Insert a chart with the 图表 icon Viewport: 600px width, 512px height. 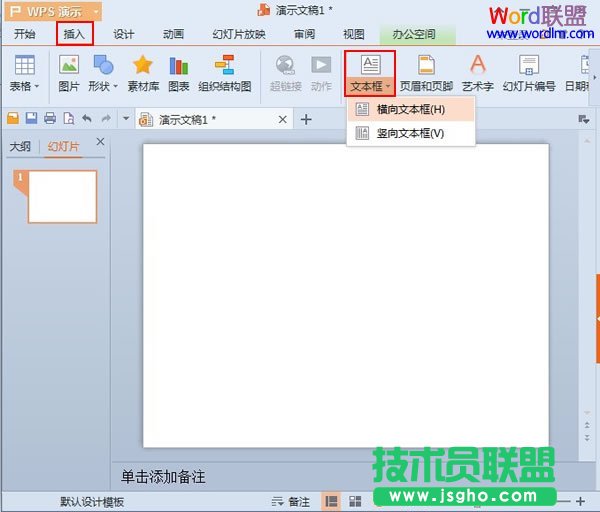pos(179,66)
